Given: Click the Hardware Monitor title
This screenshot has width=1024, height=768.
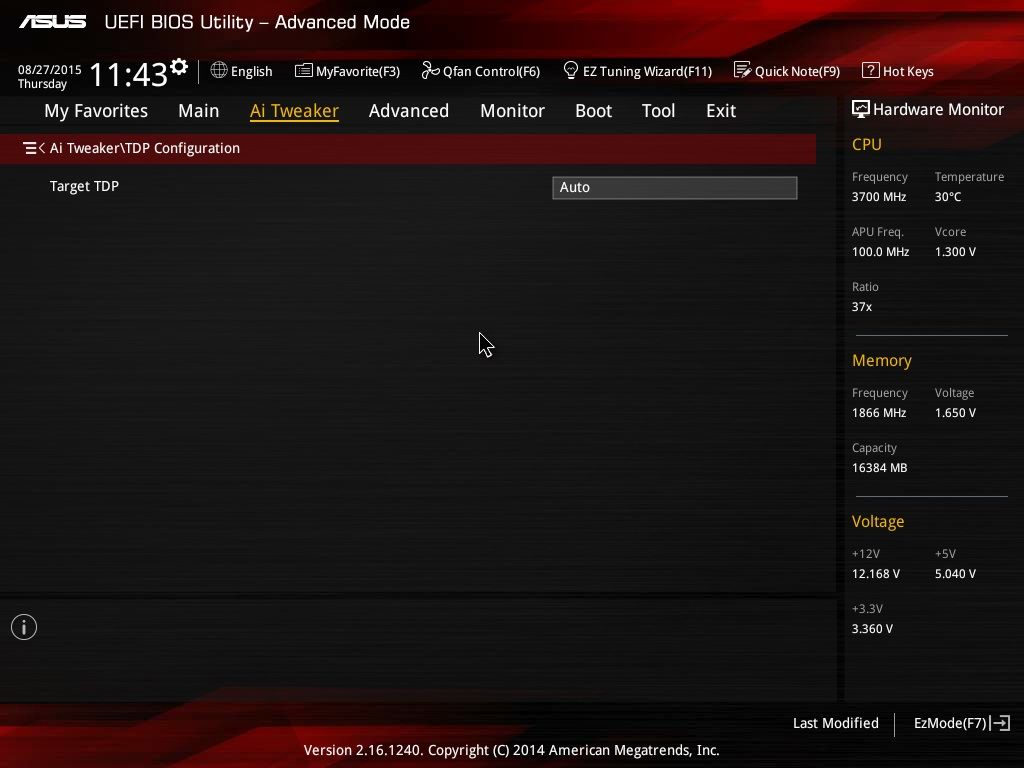Looking at the screenshot, I should [938, 110].
